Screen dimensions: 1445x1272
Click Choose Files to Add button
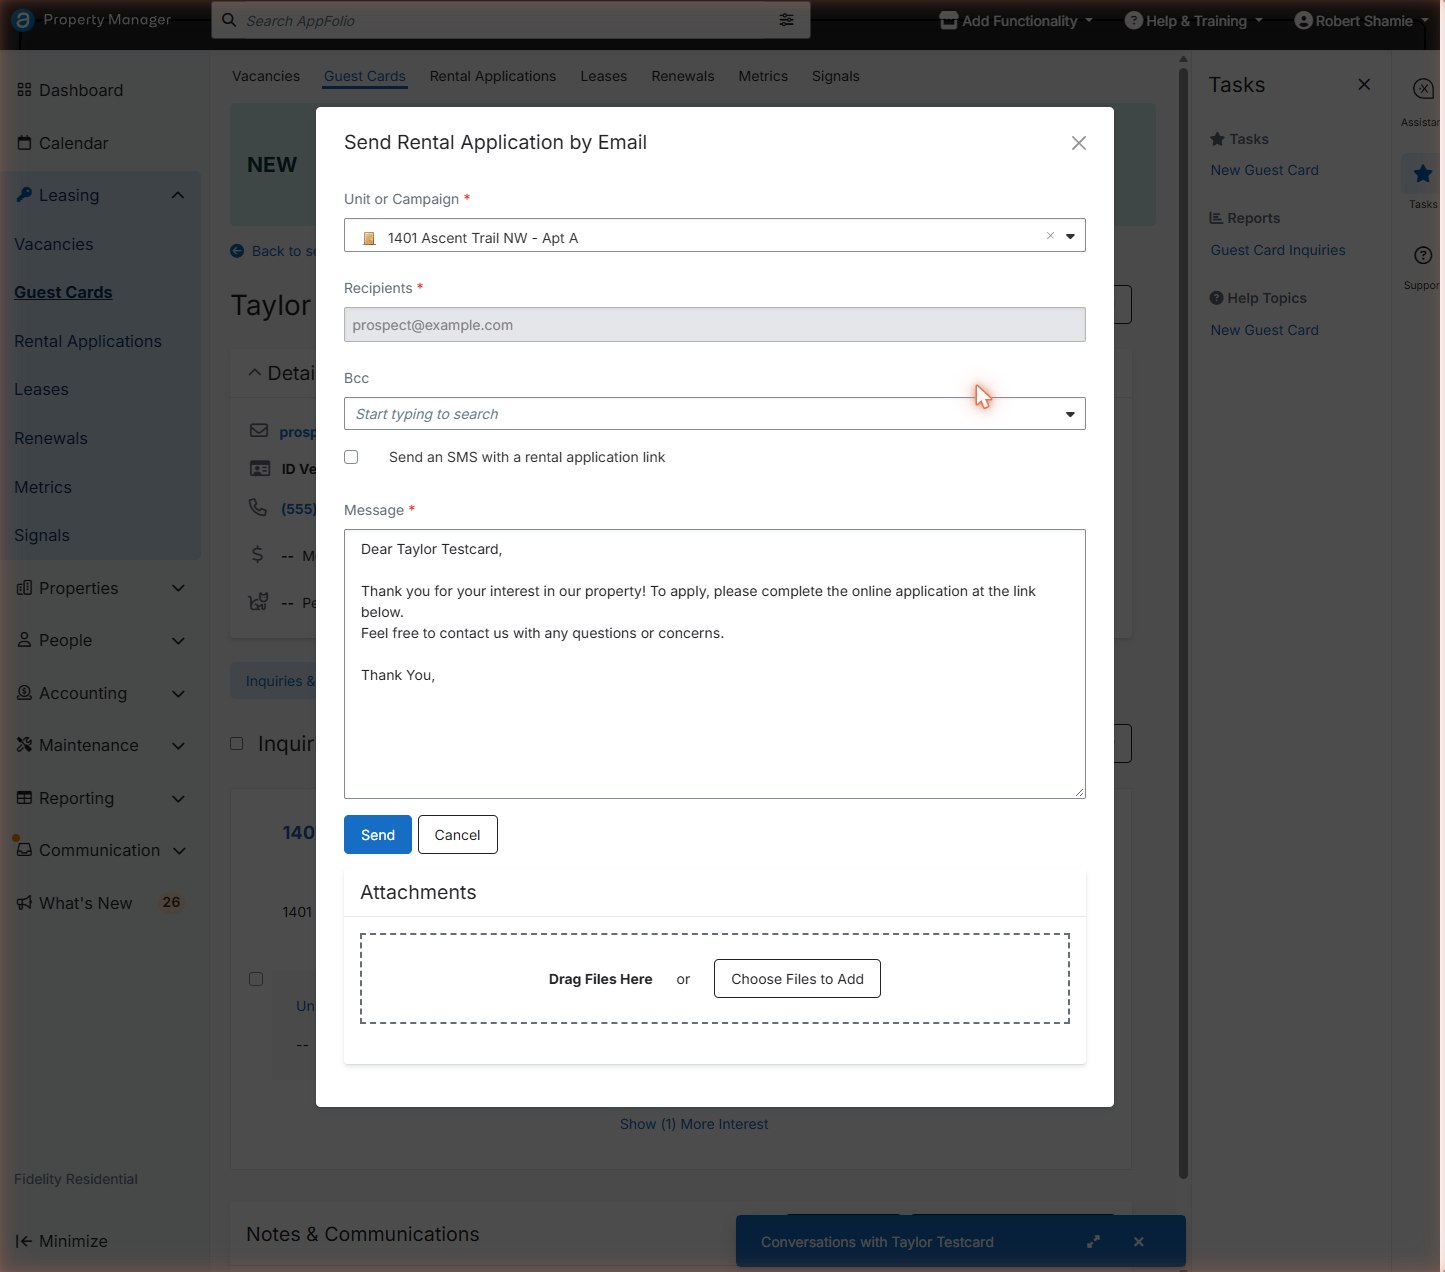[x=797, y=979]
